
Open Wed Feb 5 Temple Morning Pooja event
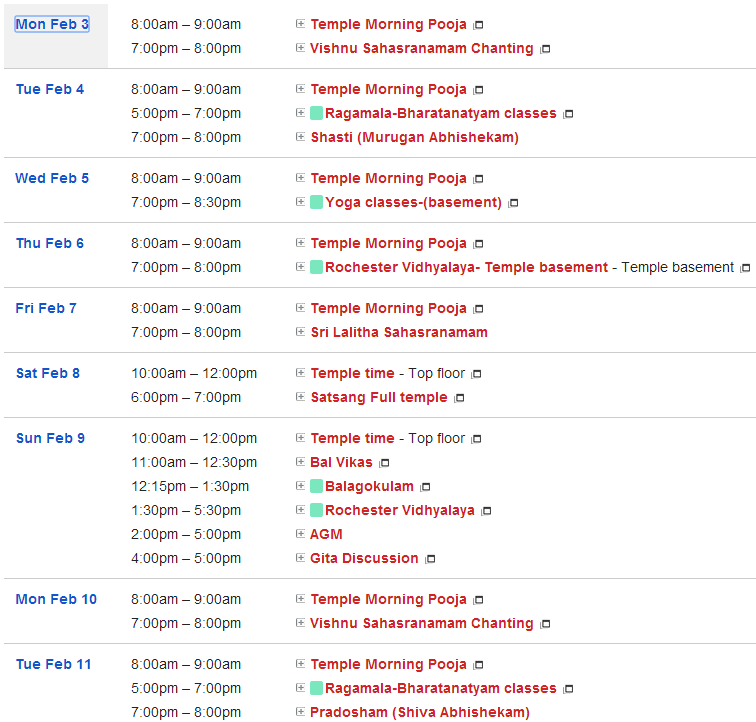click(x=388, y=178)
